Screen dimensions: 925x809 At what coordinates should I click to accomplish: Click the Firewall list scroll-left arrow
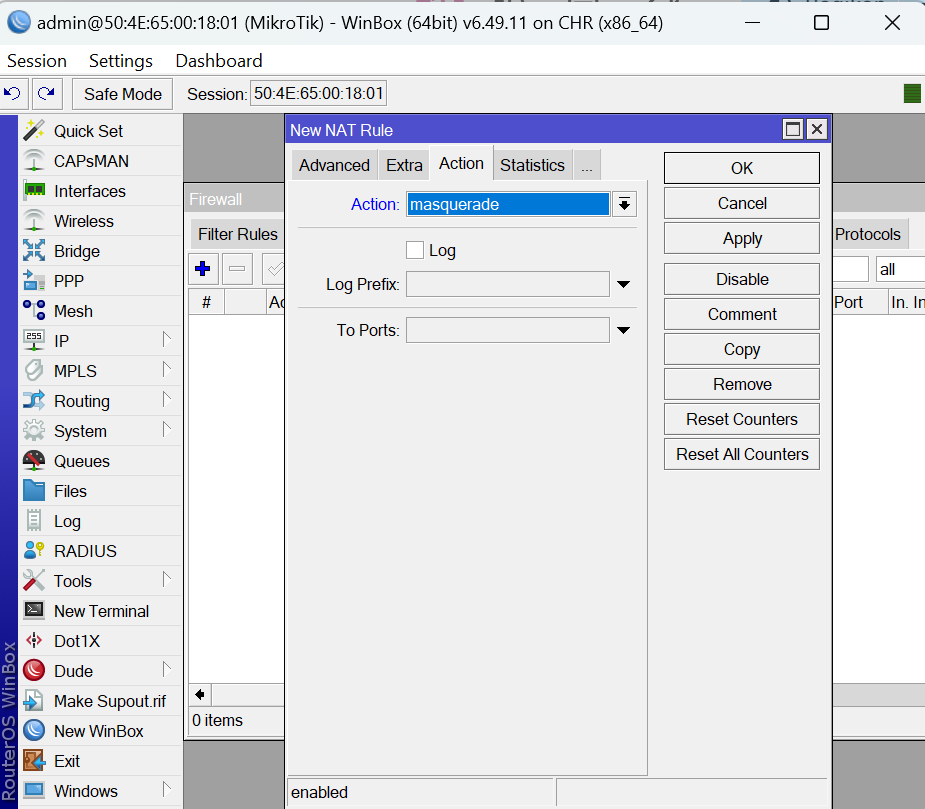coord(200,695)
